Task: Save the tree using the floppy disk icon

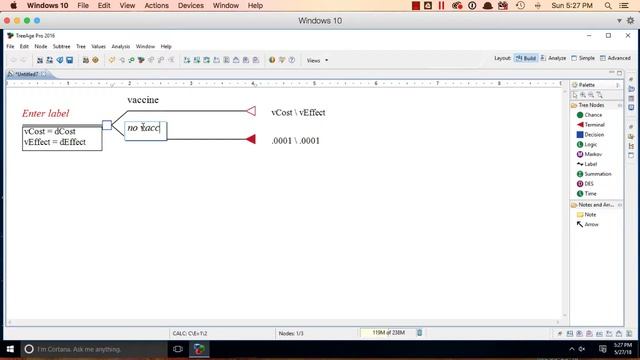Action: (x=69, y=60)
